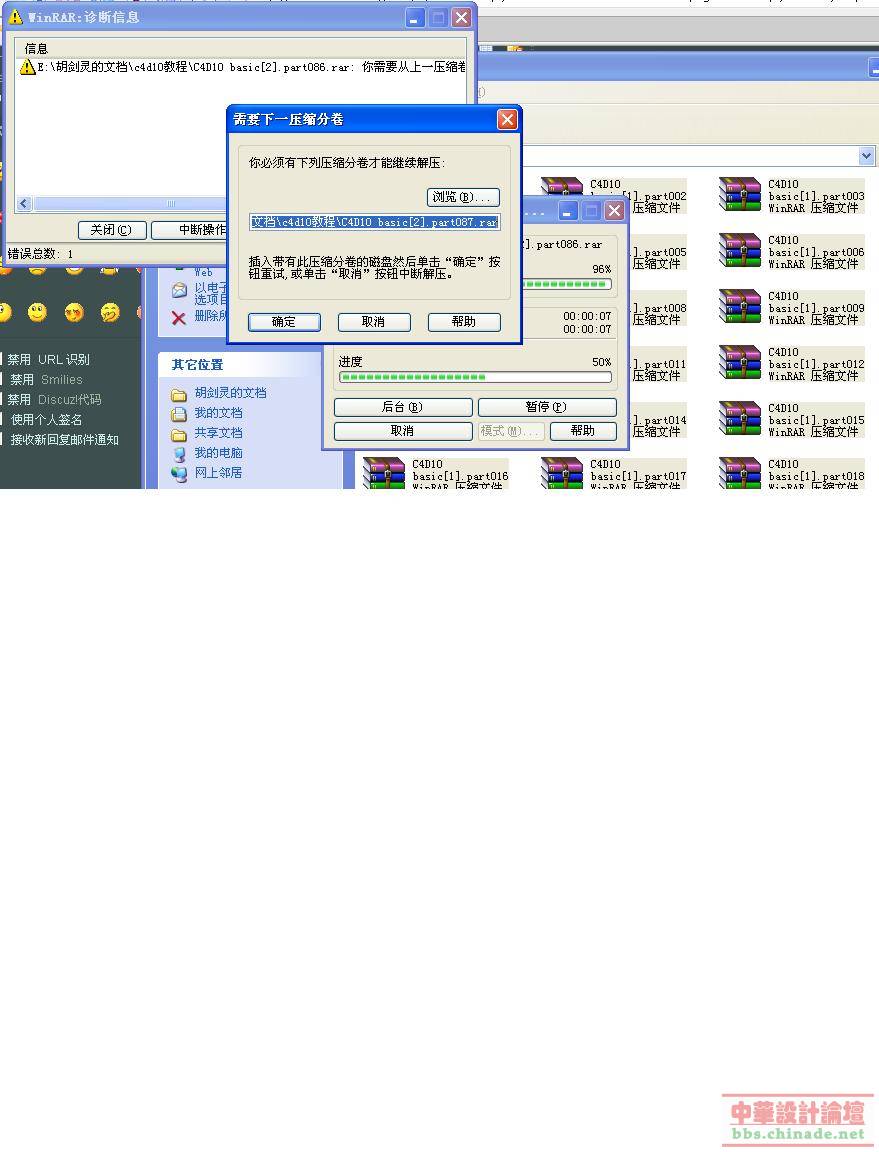
Task: Click the part086.rar diagnostic message text
Action: (251, 67)
